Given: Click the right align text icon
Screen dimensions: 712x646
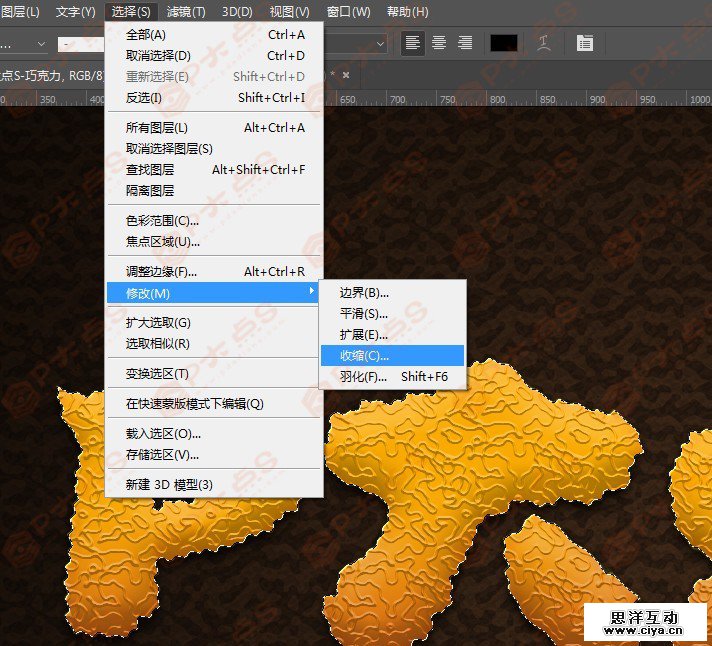Looking at the screenshot, I should coord(465,43).
